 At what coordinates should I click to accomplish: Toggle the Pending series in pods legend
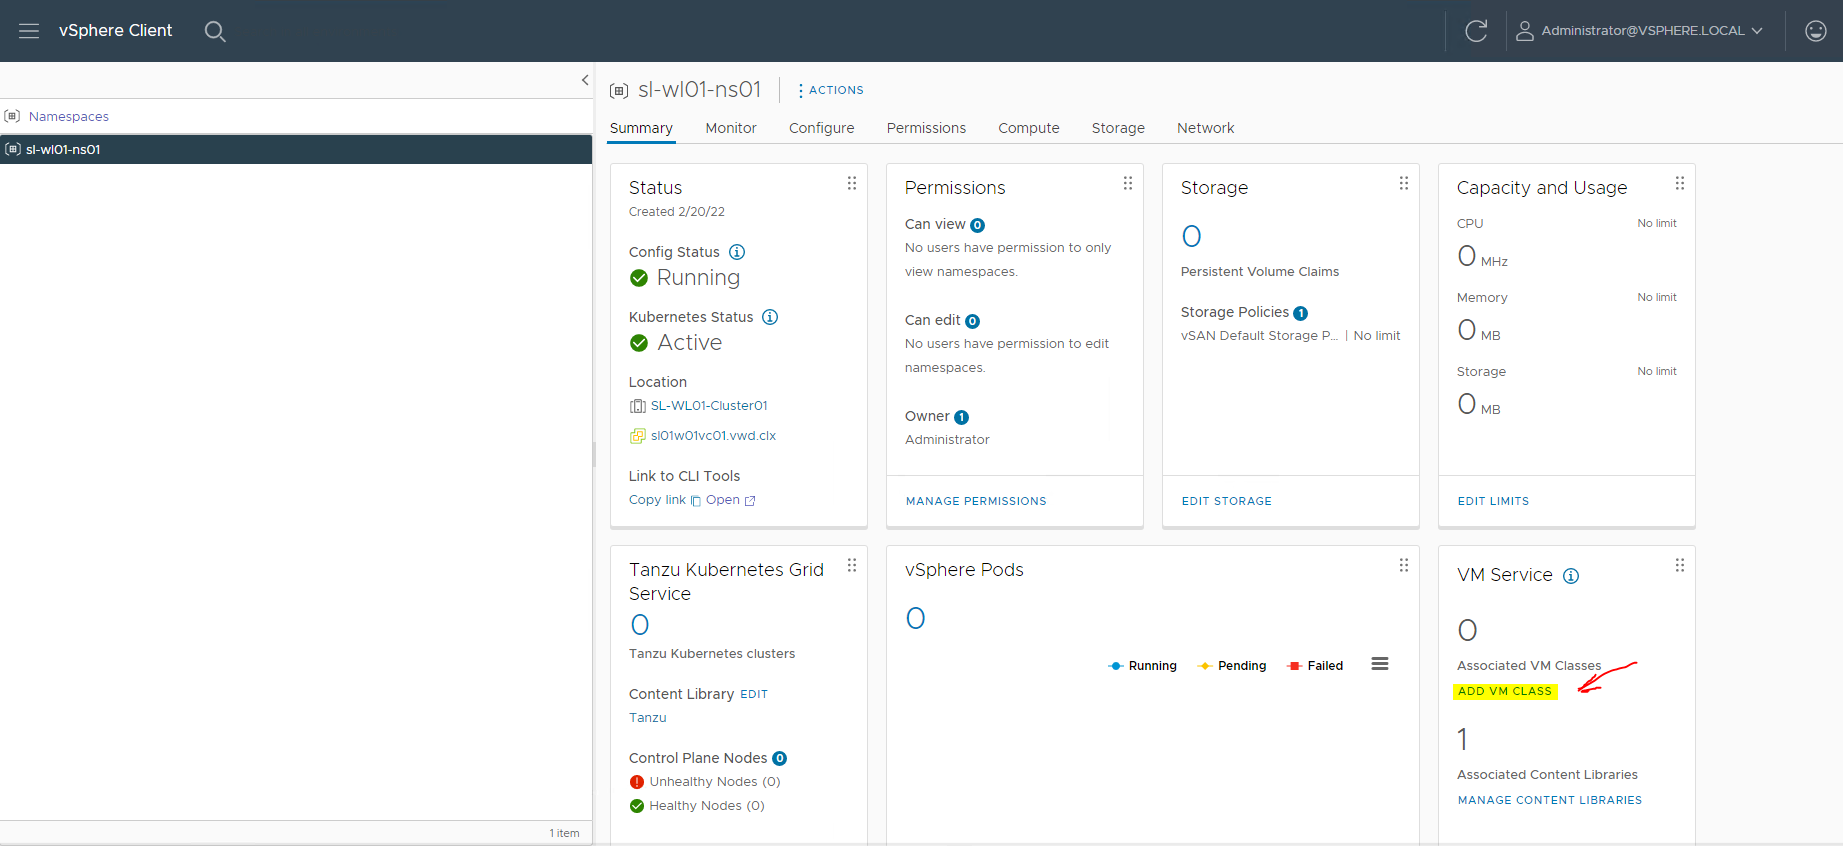(1232, 666)
